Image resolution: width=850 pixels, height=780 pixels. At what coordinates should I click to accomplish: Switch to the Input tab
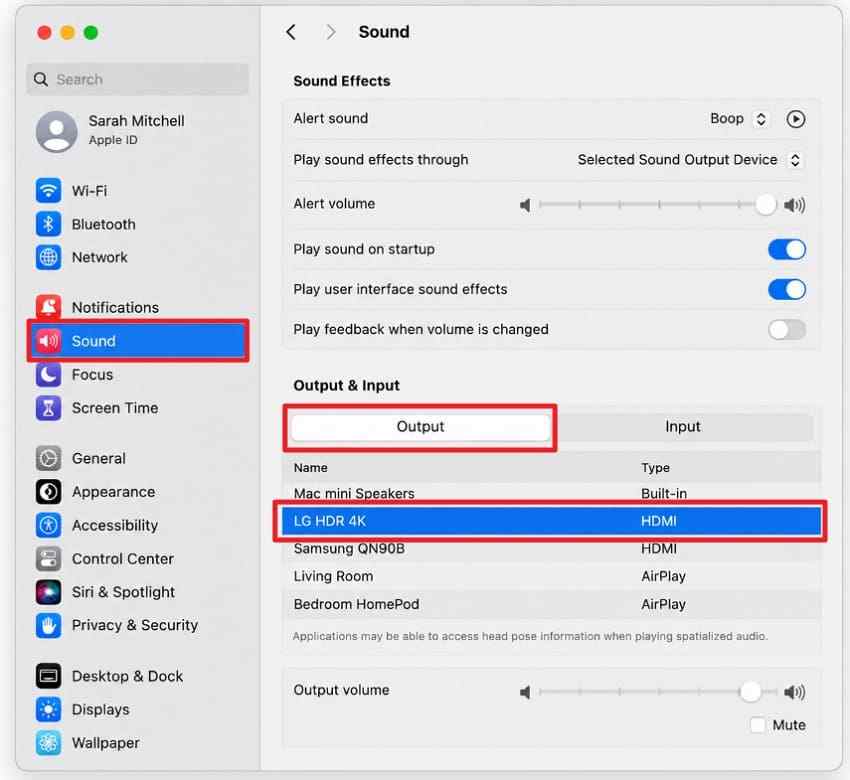682,427
